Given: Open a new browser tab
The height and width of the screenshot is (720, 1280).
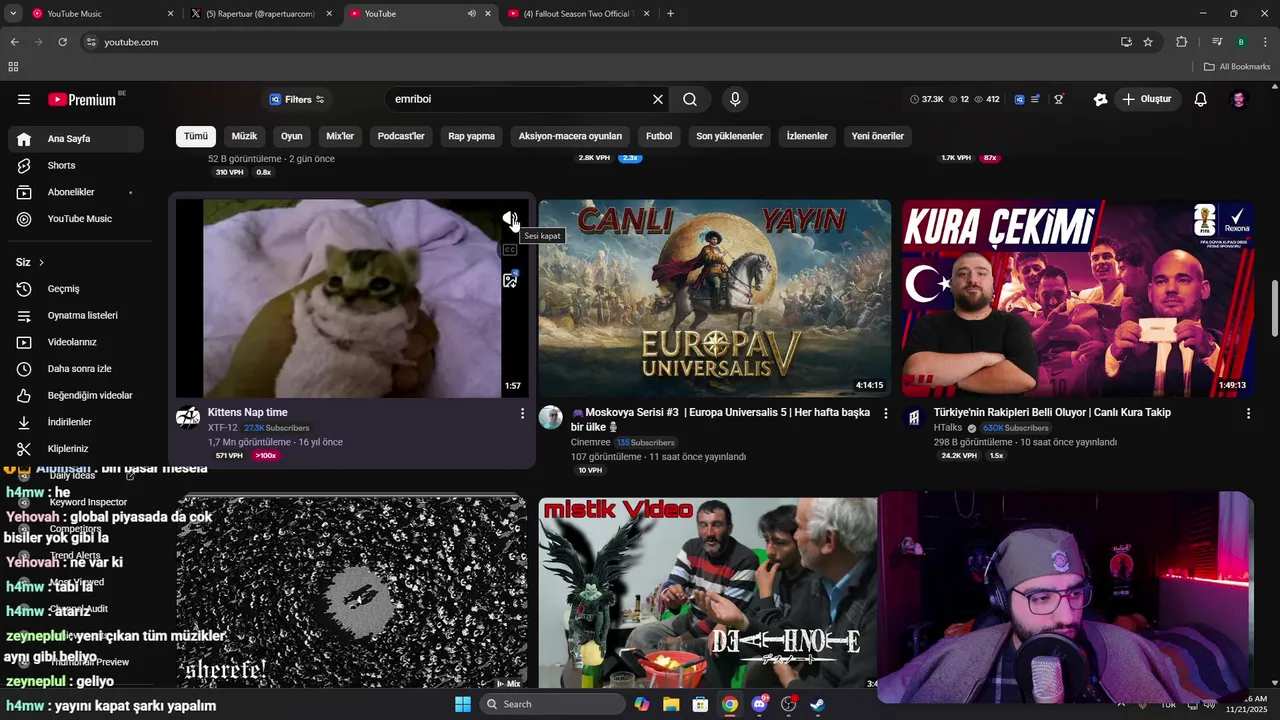Looking at the screenshot, I should coord(670,14).
